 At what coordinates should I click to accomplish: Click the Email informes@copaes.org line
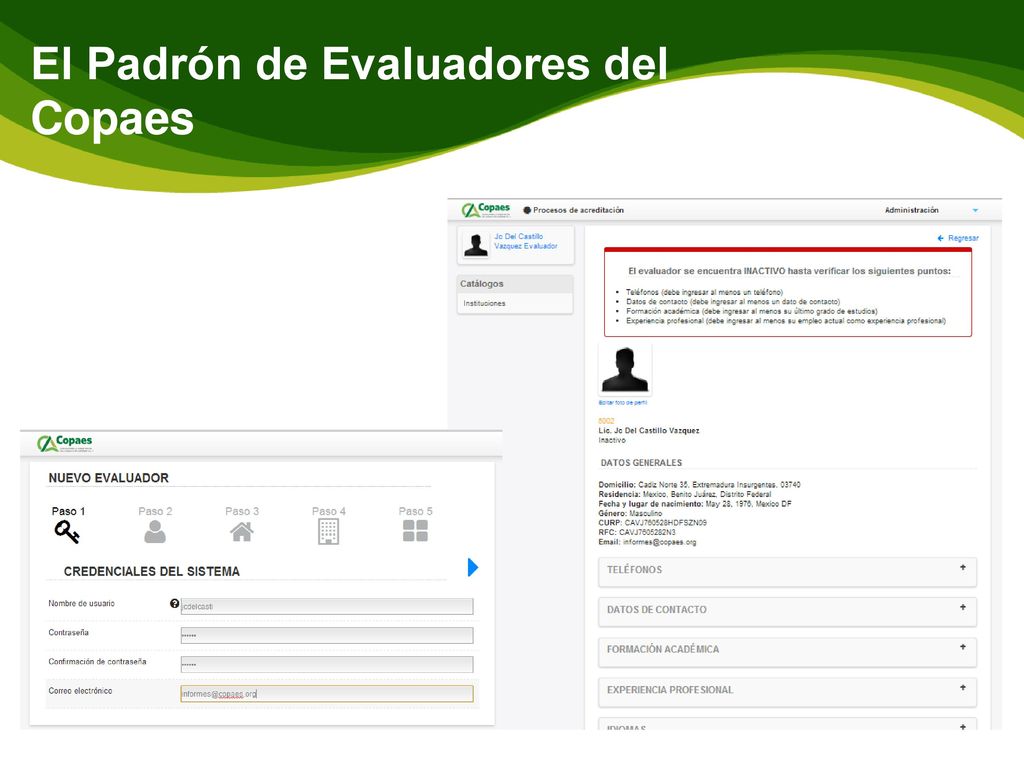click(x=647, y=542)
